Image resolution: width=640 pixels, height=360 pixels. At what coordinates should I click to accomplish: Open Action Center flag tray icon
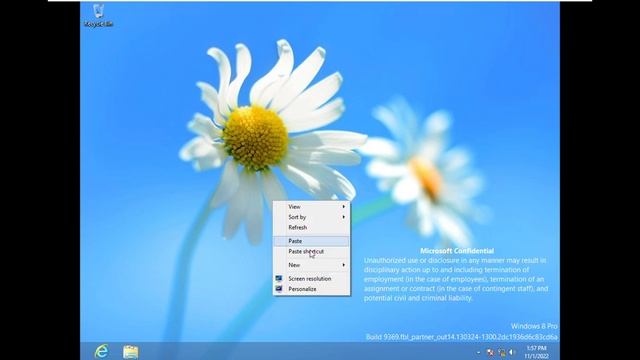click(x=490, y=352)
